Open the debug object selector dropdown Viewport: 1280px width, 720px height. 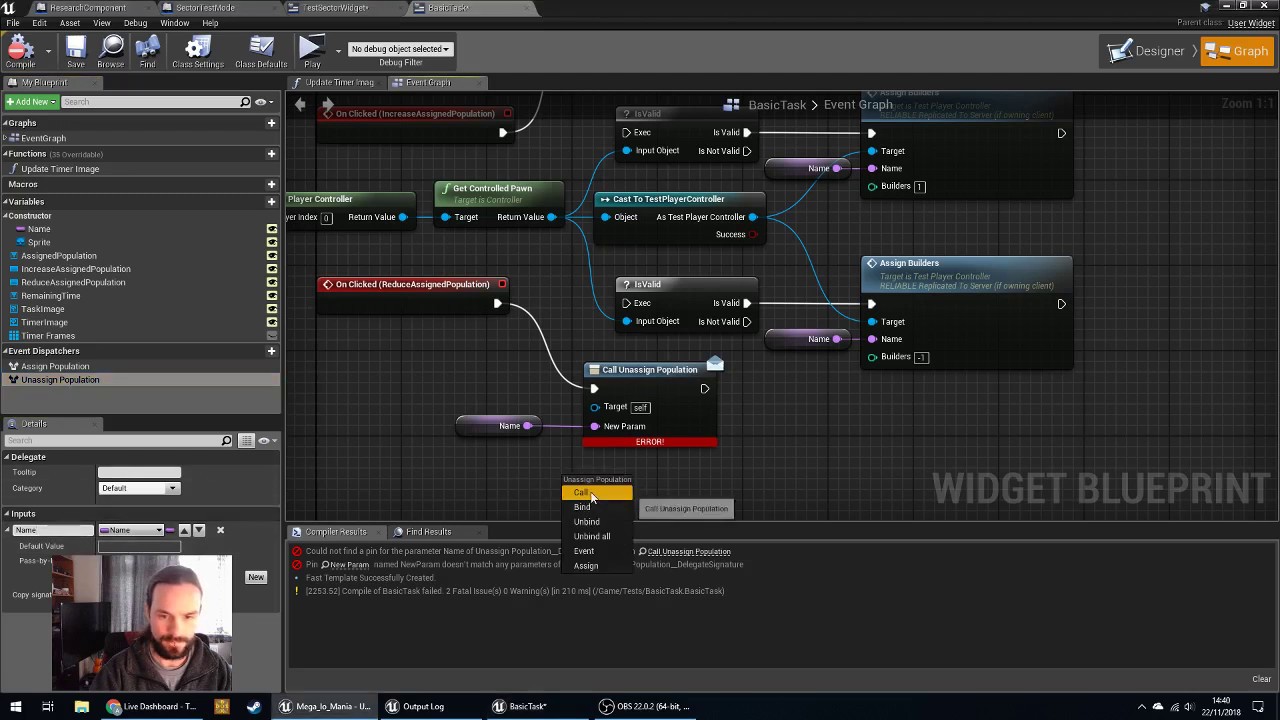coord(400,49)
